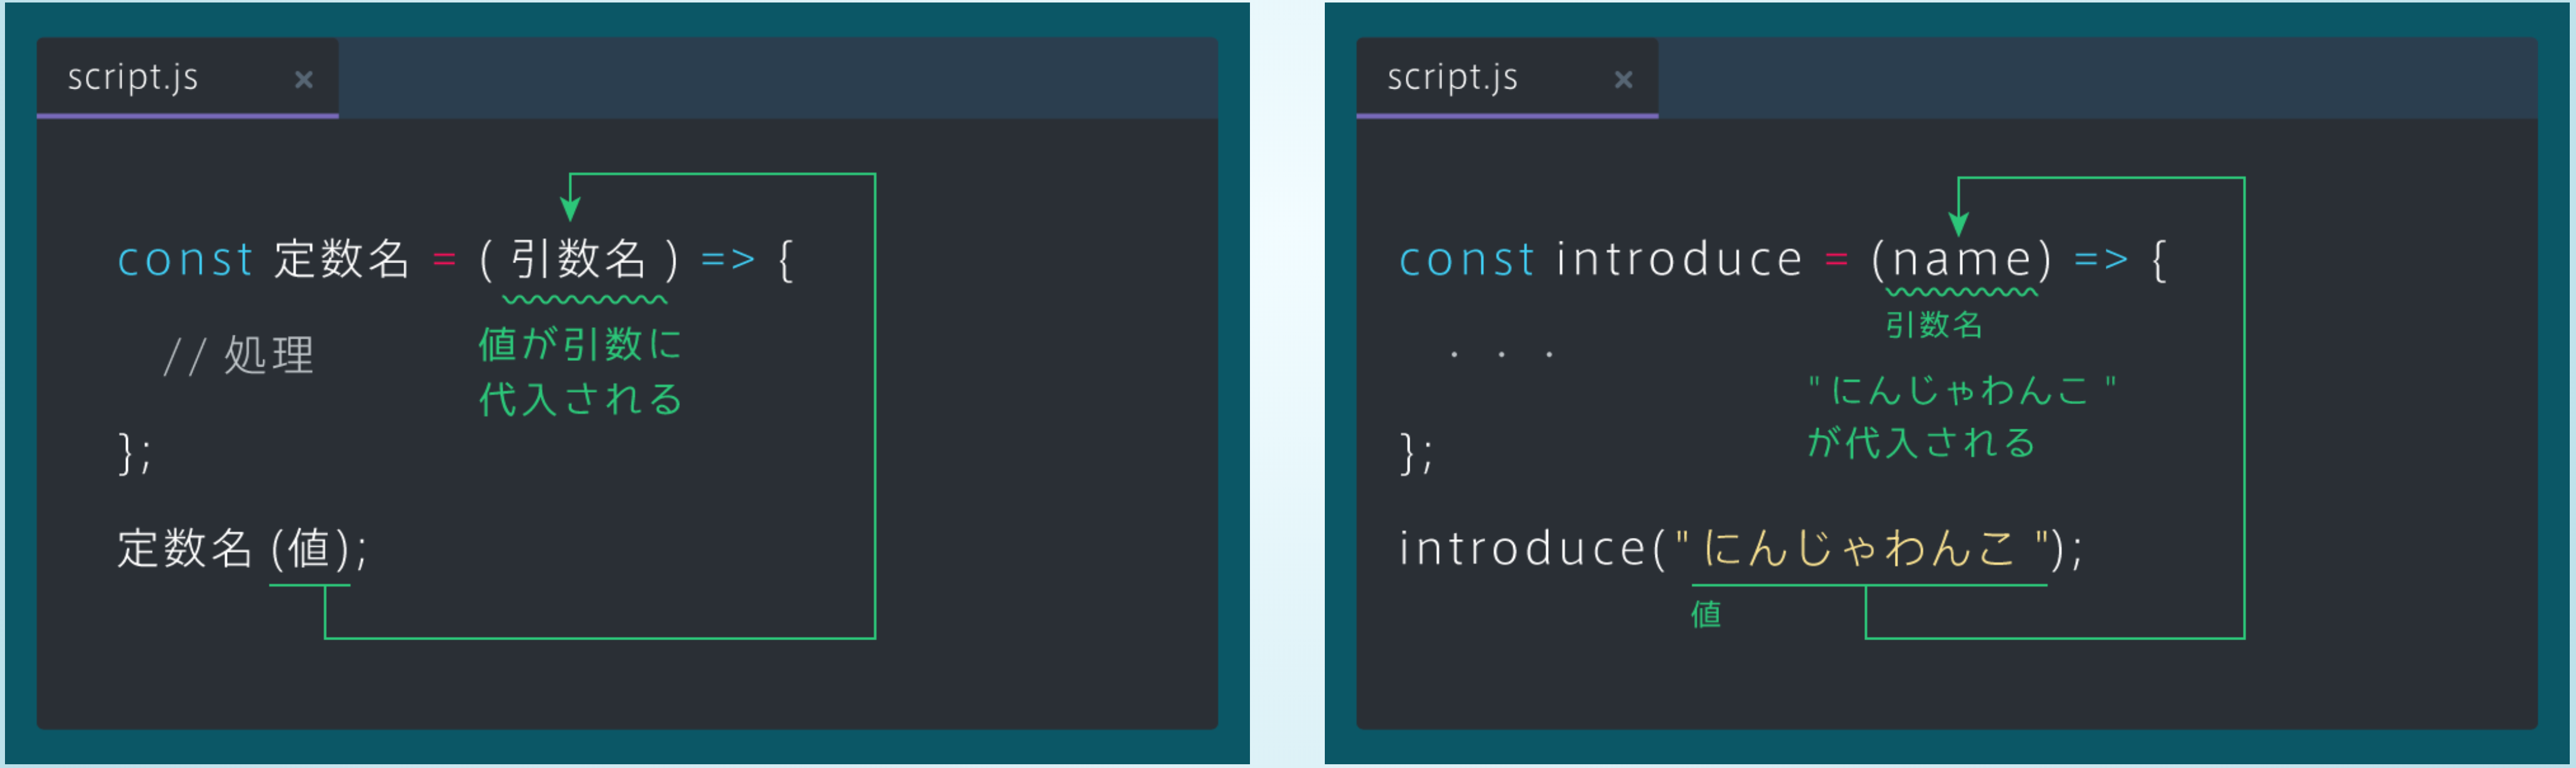Close the right script.js tab
This screenshot has height=768, width=2576.
pyautogui.click(x=1623, y=80)
